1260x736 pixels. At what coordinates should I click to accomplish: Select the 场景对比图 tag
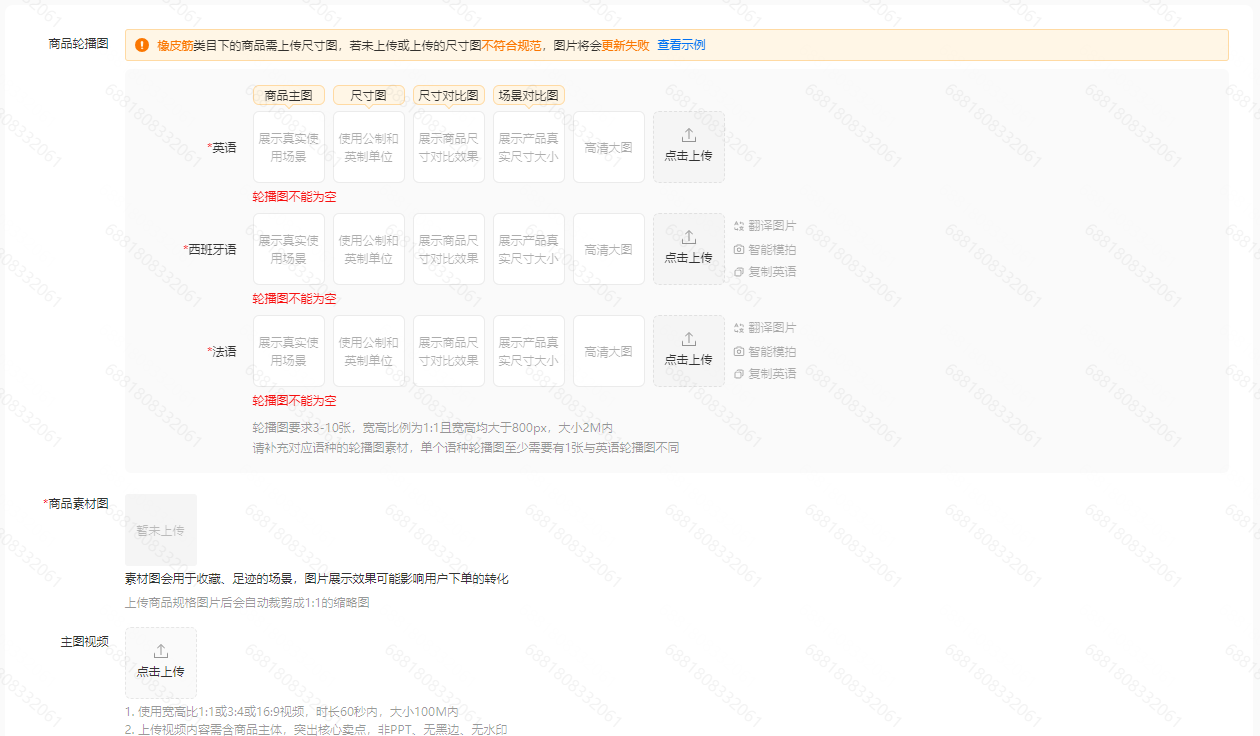pyautogui.click(x=529, y=96)
